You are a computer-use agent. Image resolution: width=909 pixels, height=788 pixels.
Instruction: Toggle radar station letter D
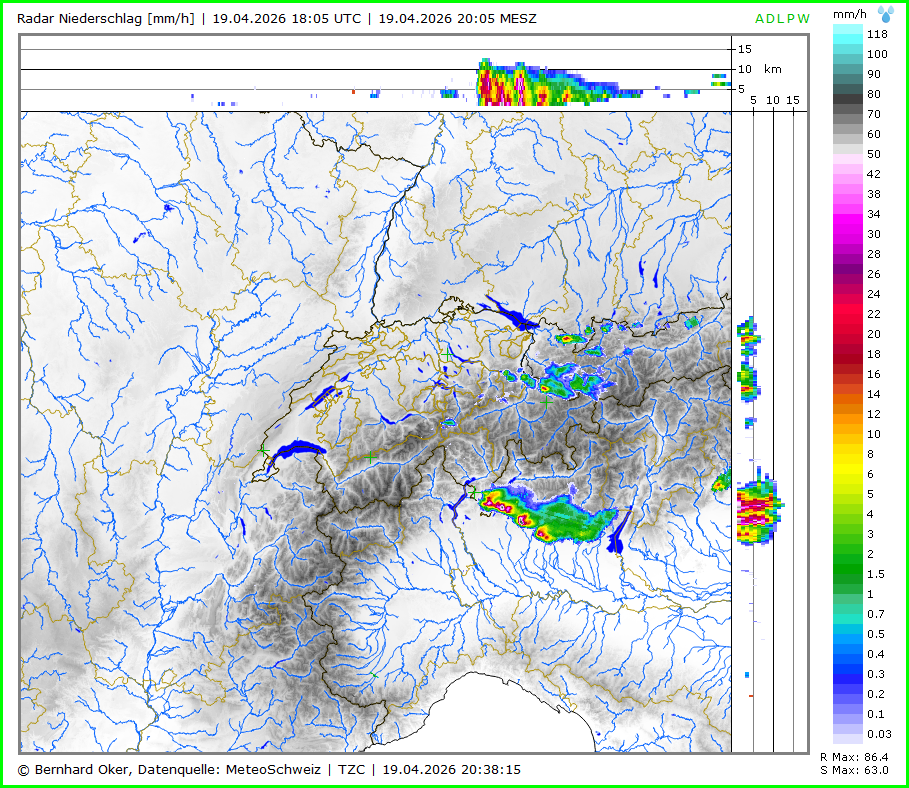point(771,19)
